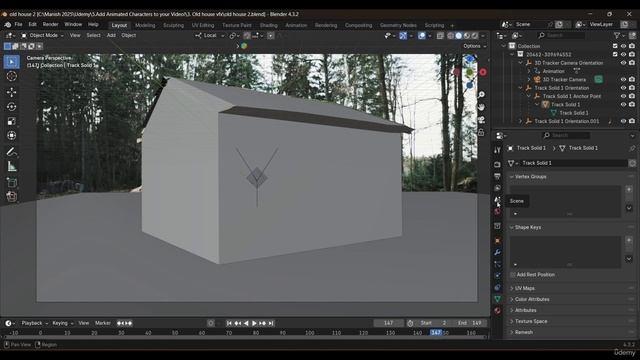Image resolution: width=640 pixels, height=360 pixels.
Task: Click the lock camera to view icon
Action: coord(481,132)
